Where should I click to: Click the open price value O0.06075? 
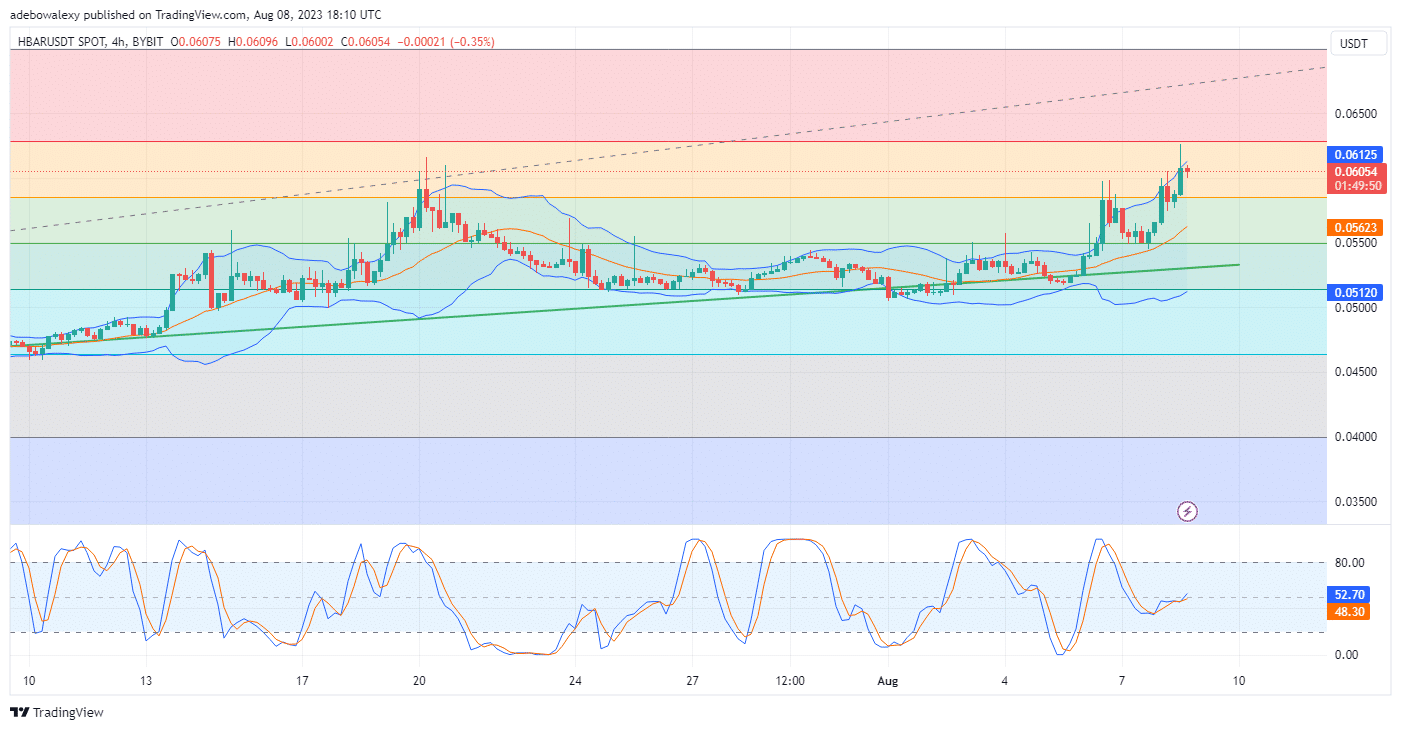(x=196, y=42)
